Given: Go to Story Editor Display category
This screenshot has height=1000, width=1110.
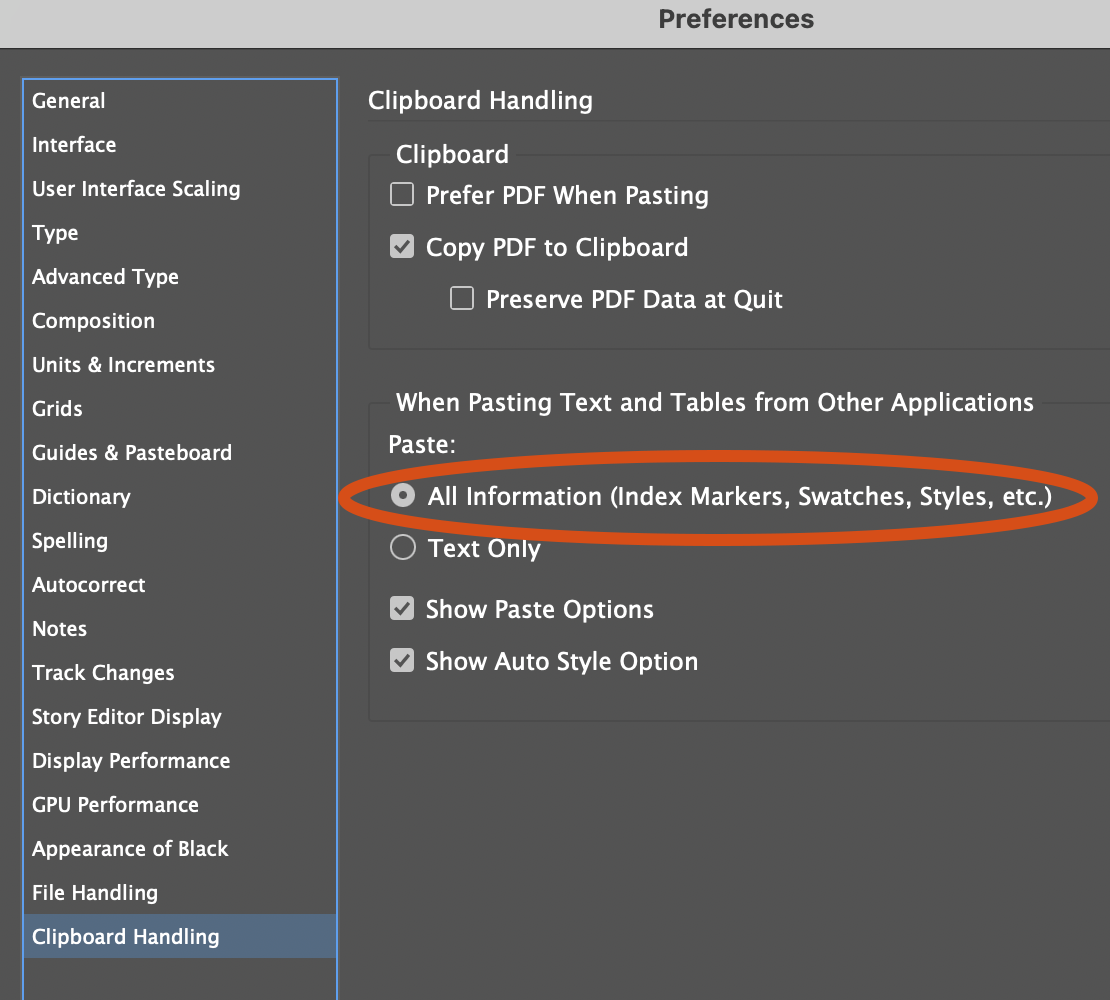Looking at the screenshot, I should 180,716.
